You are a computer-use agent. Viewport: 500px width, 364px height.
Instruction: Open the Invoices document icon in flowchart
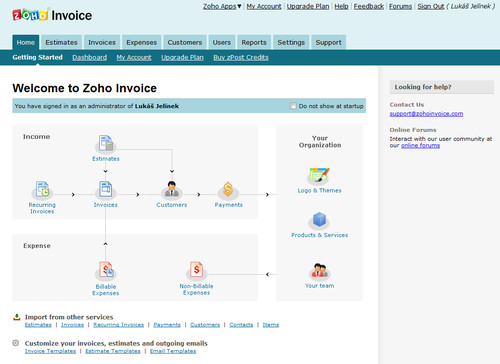click(x=106, y=189)
